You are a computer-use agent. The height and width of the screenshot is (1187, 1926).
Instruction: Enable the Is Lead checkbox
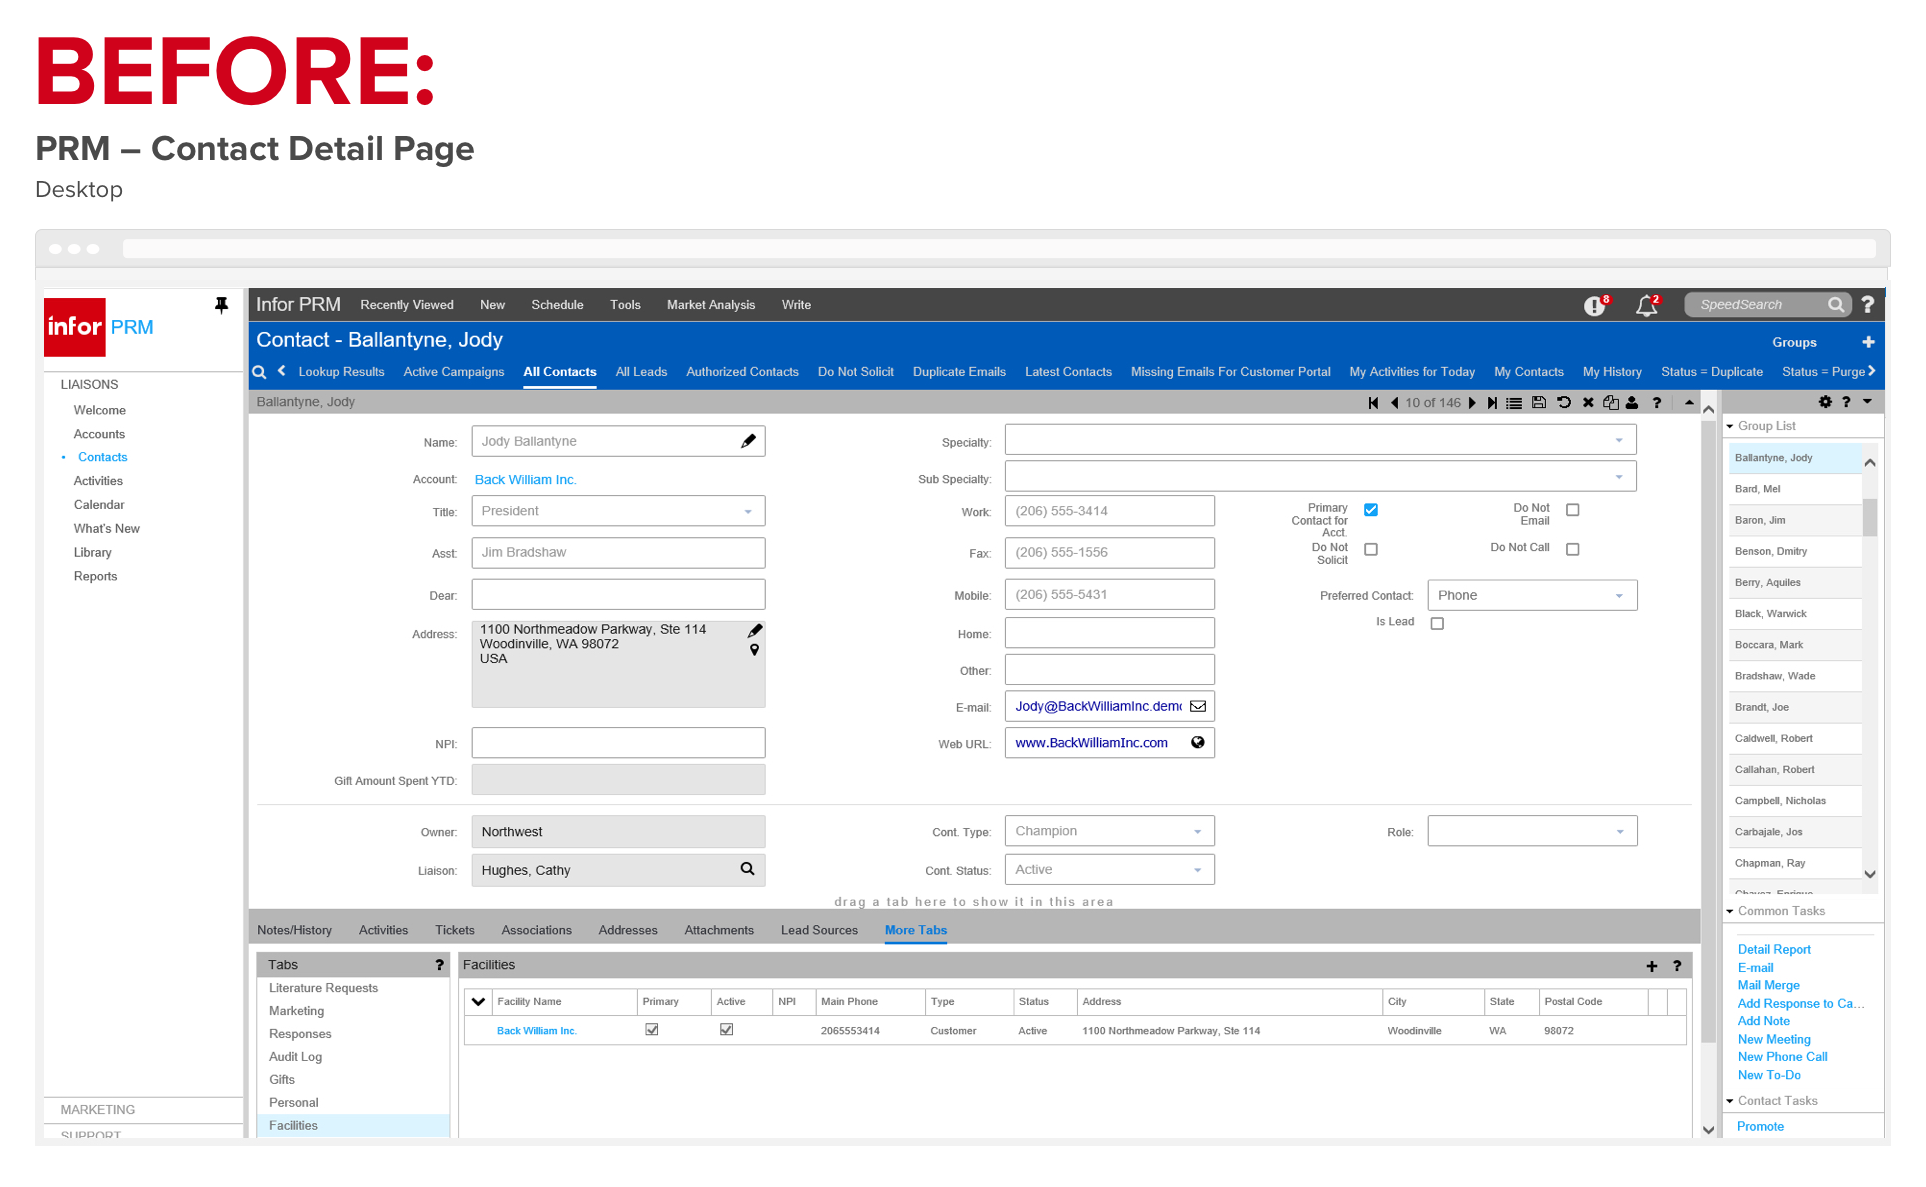(x=1437, y=623)
